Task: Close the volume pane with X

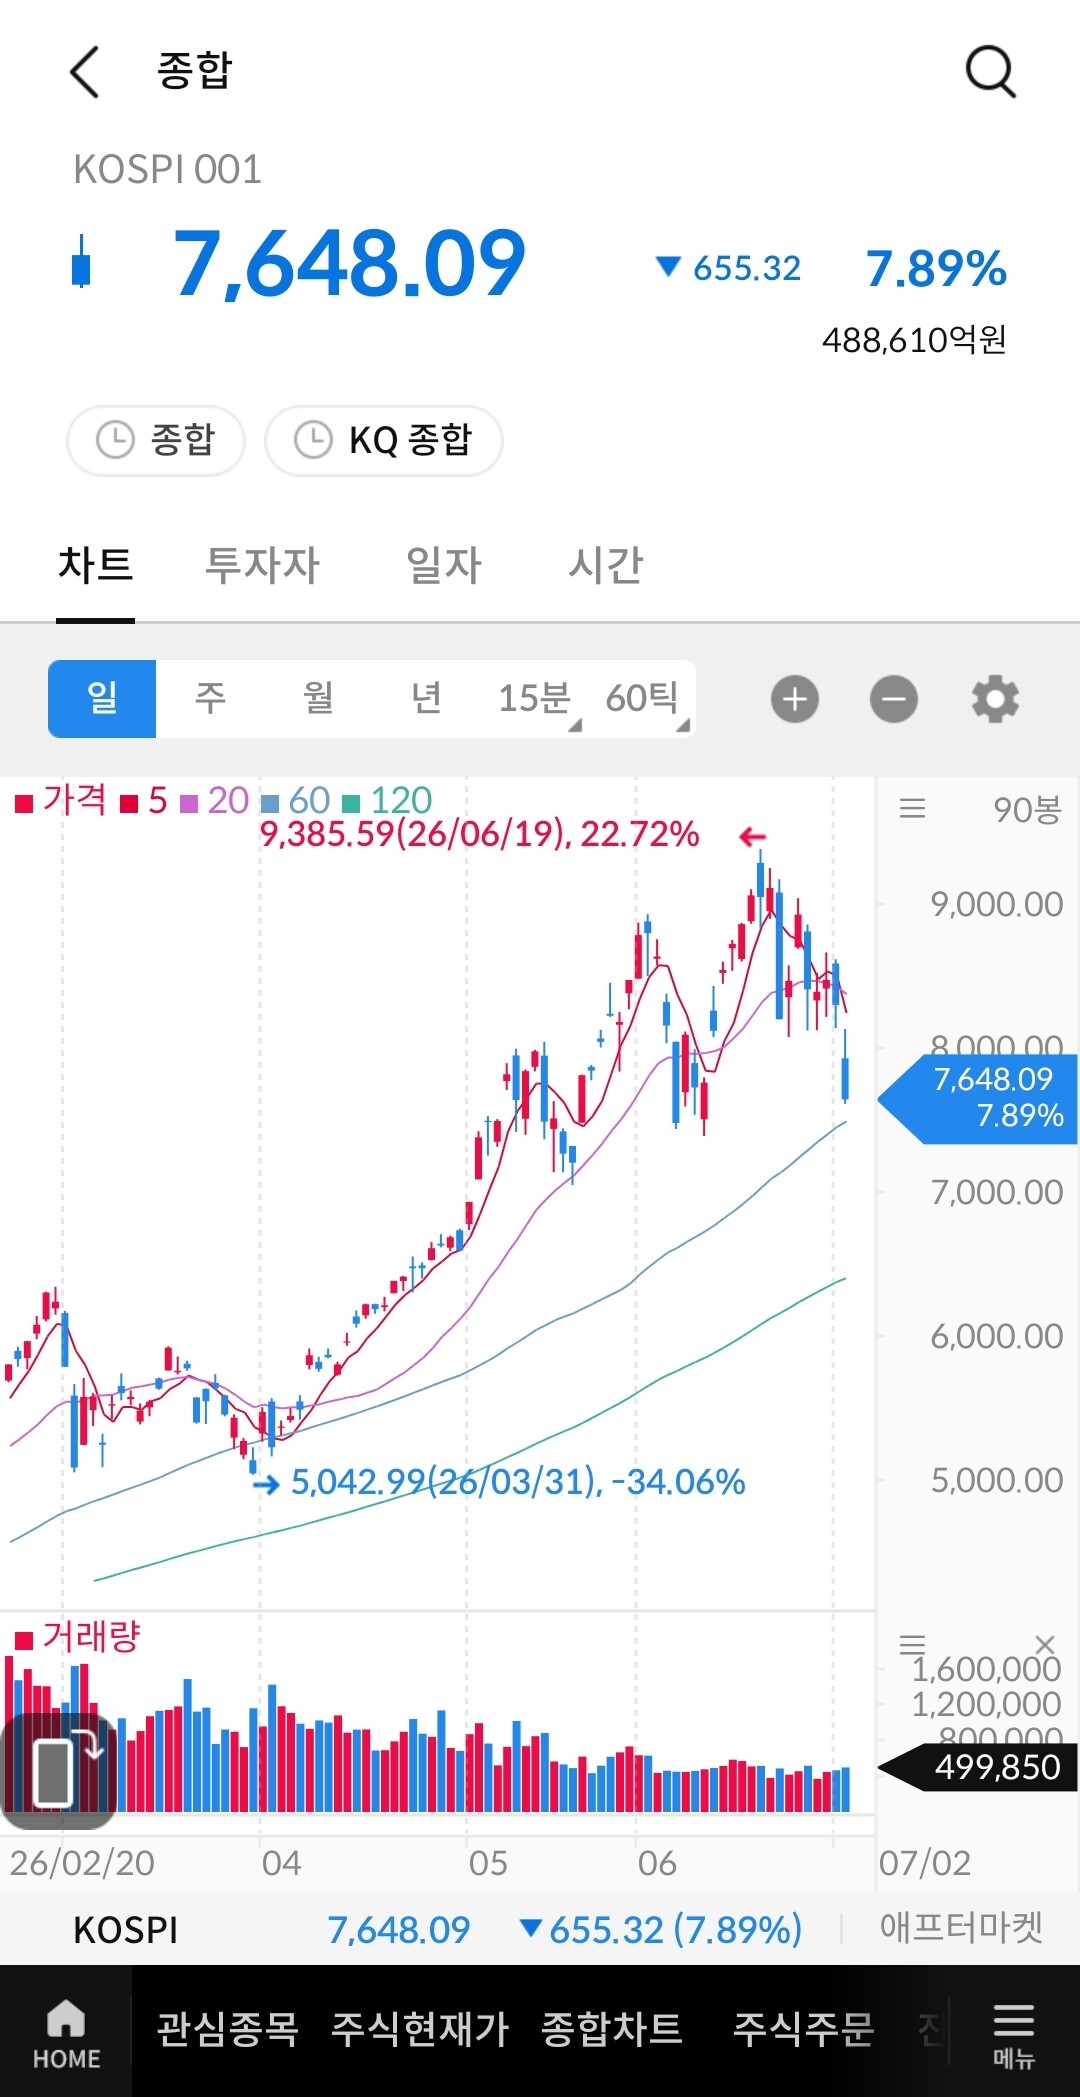Action: click(x=1045, y=1644)
